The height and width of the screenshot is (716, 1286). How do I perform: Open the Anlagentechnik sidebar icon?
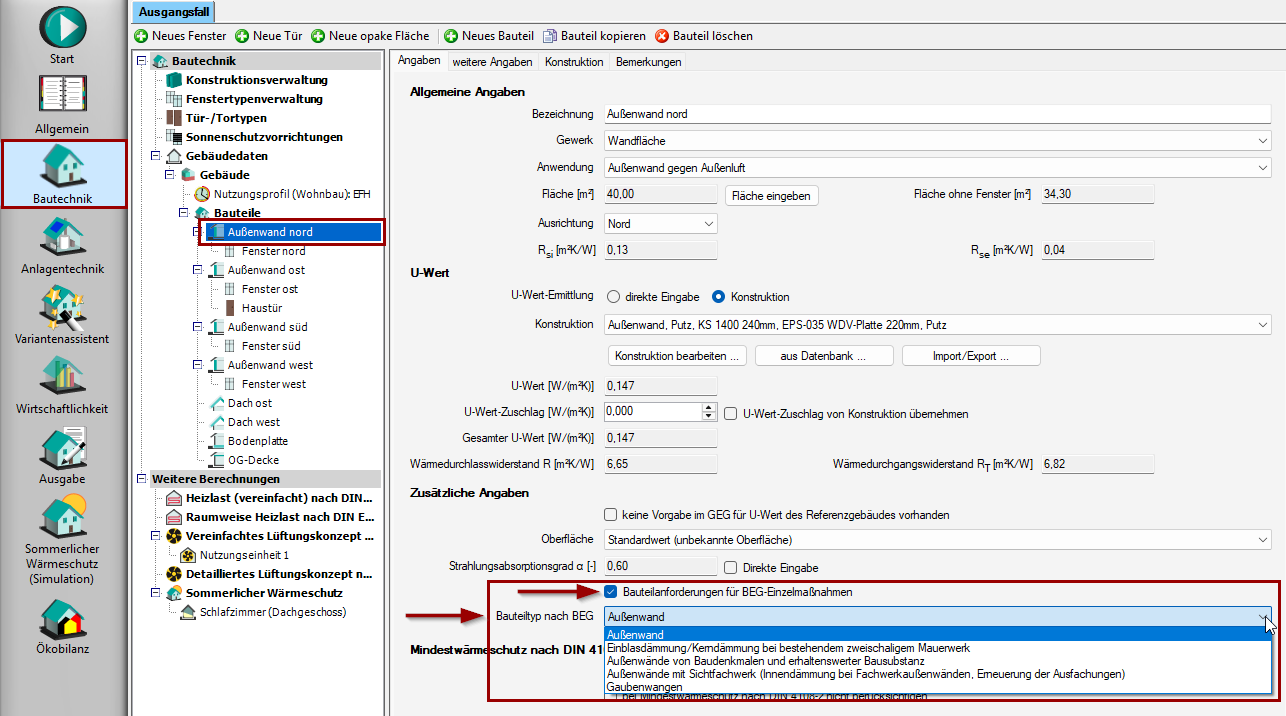[63, 238]
